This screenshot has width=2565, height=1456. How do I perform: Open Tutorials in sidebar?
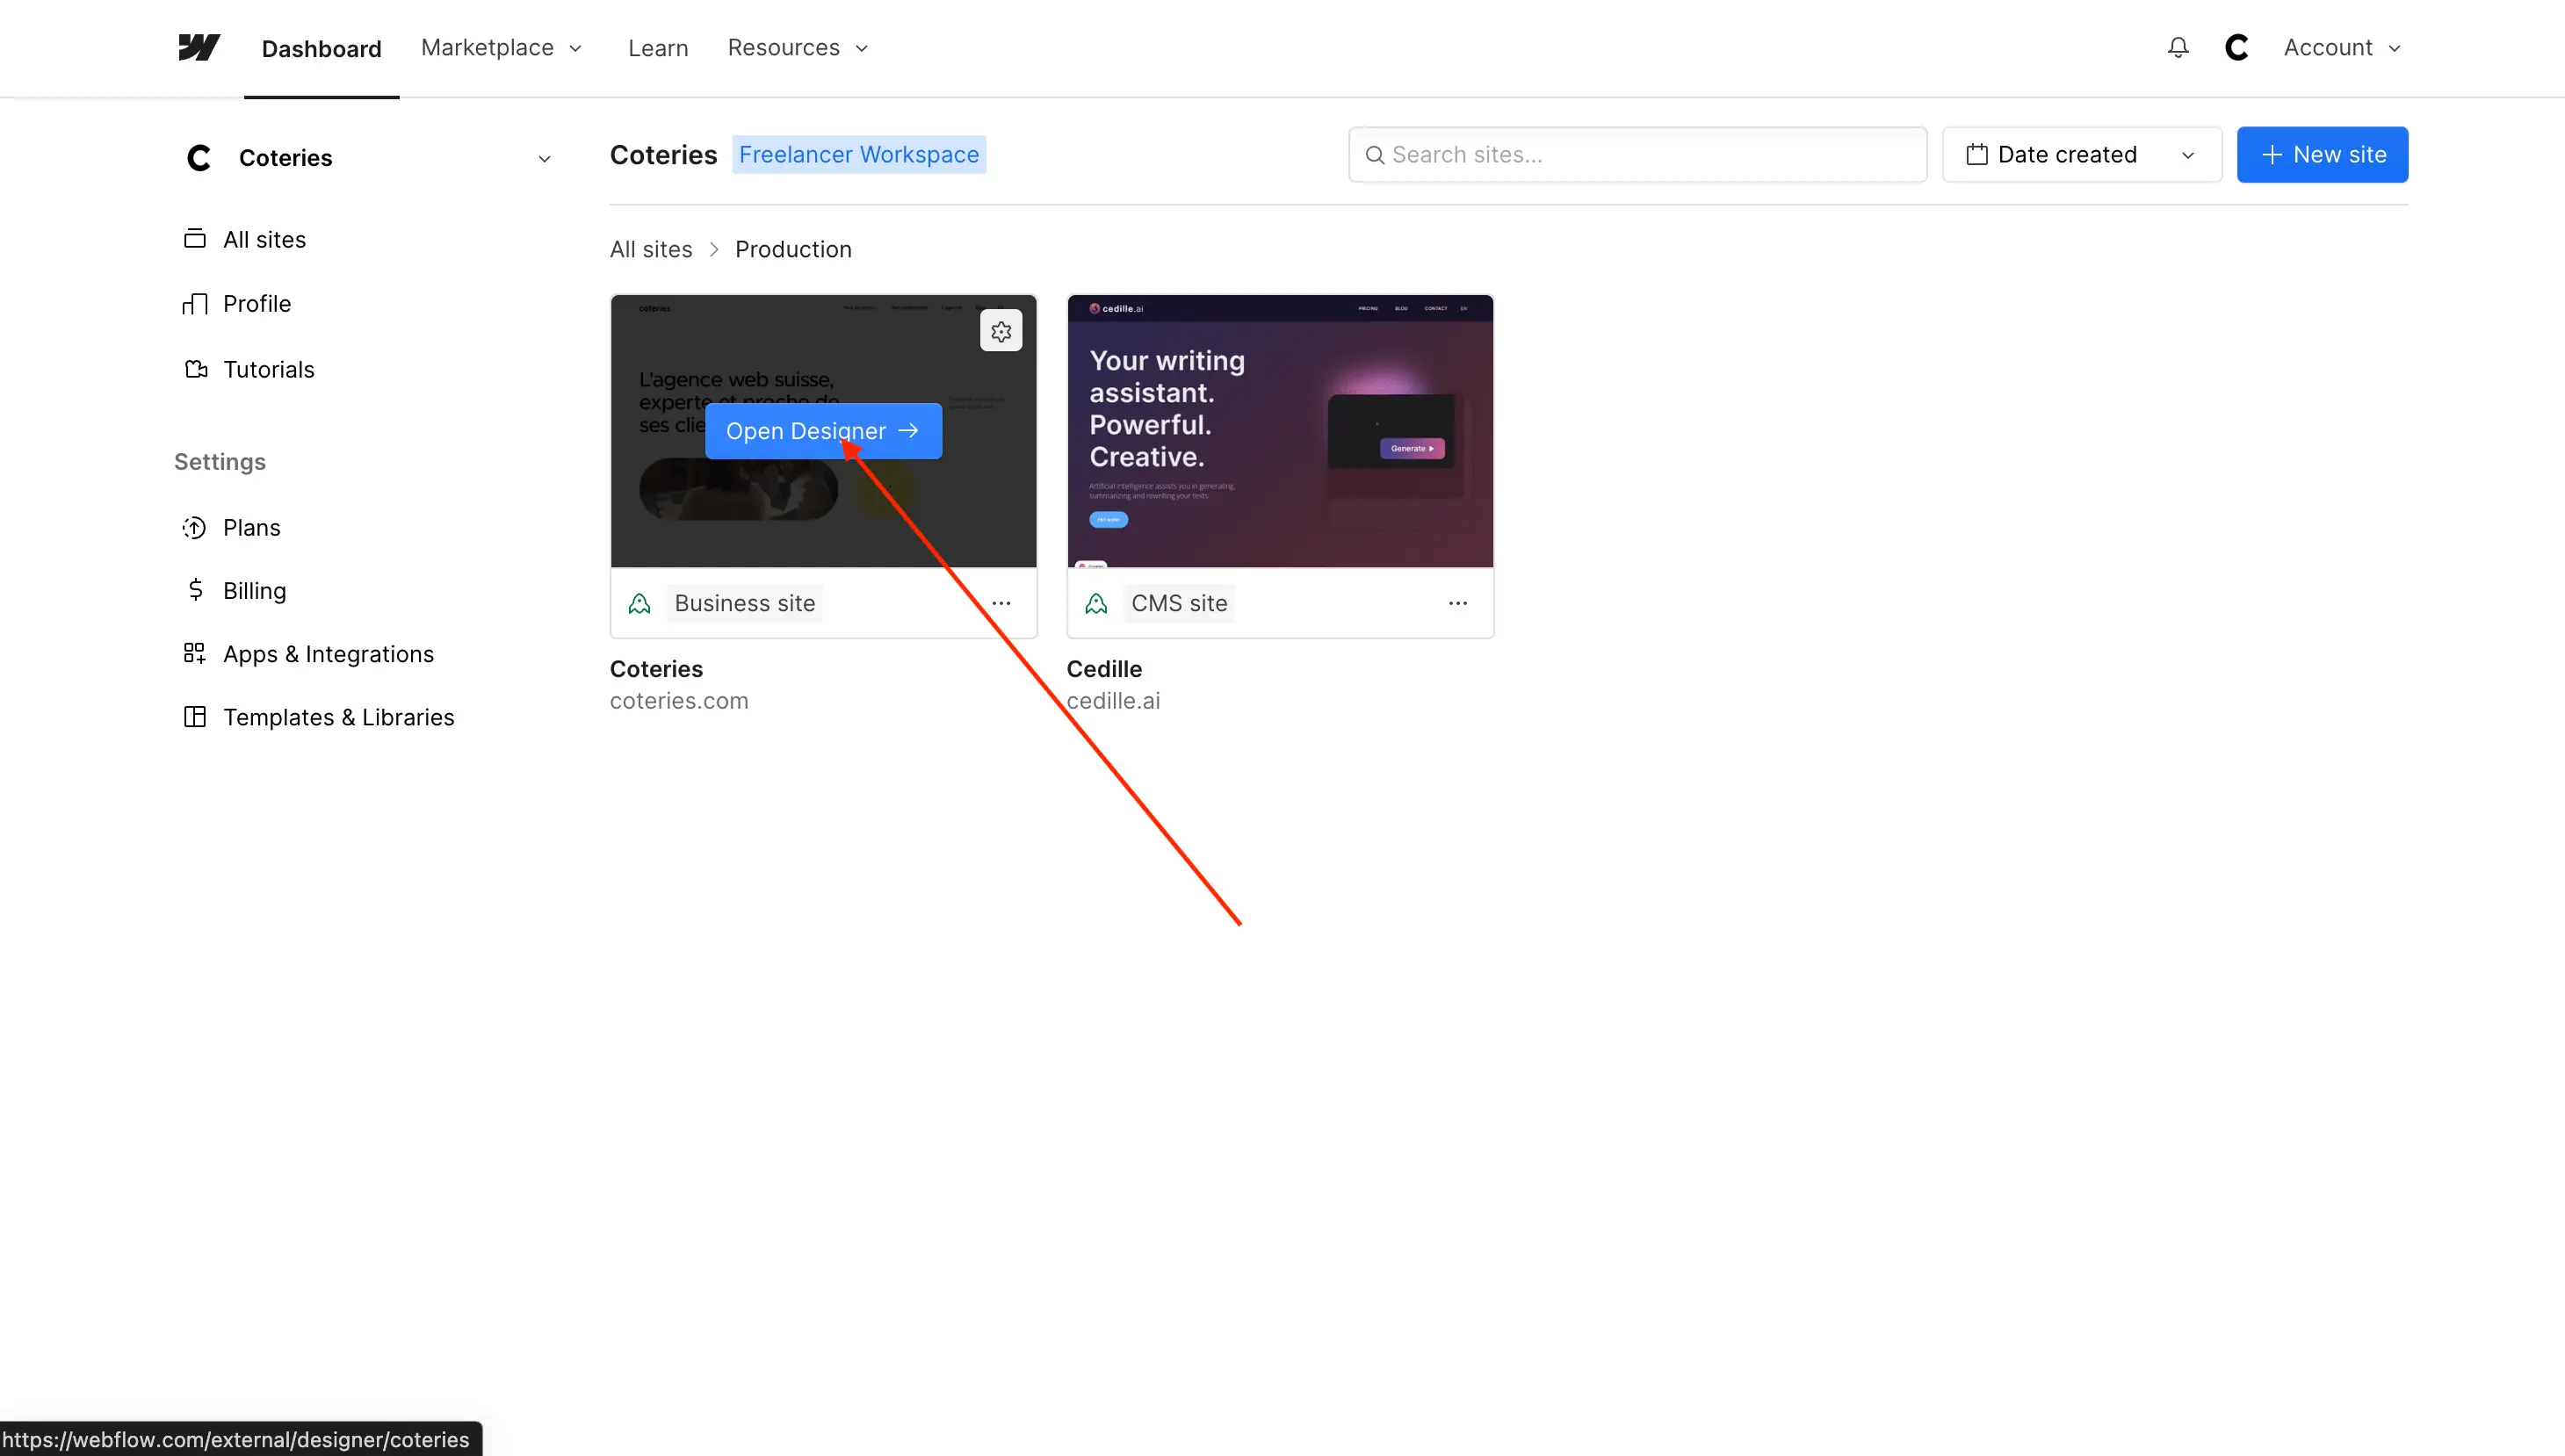[x=269, y=369]
